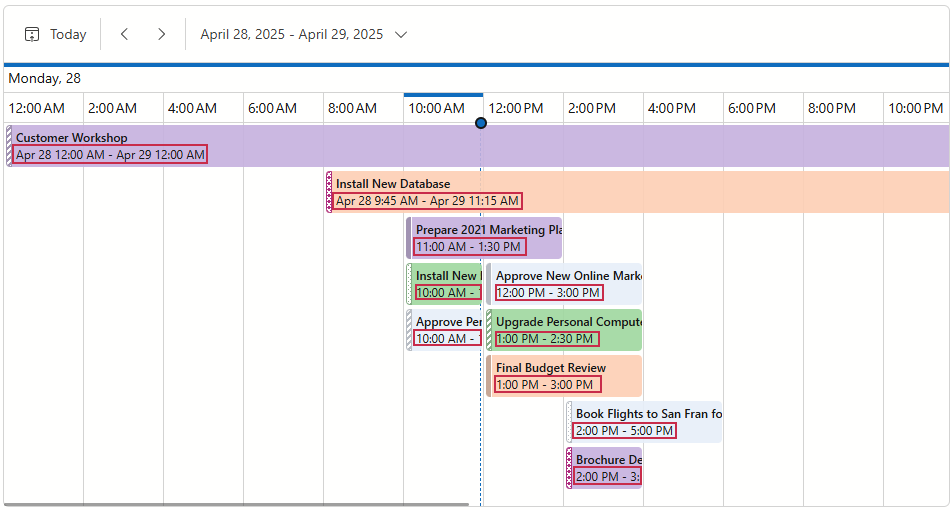The width and height of the screenshot is (950, 510).
Task: Click the horizontal scrollbar at bottom
Action: point(236,504)
